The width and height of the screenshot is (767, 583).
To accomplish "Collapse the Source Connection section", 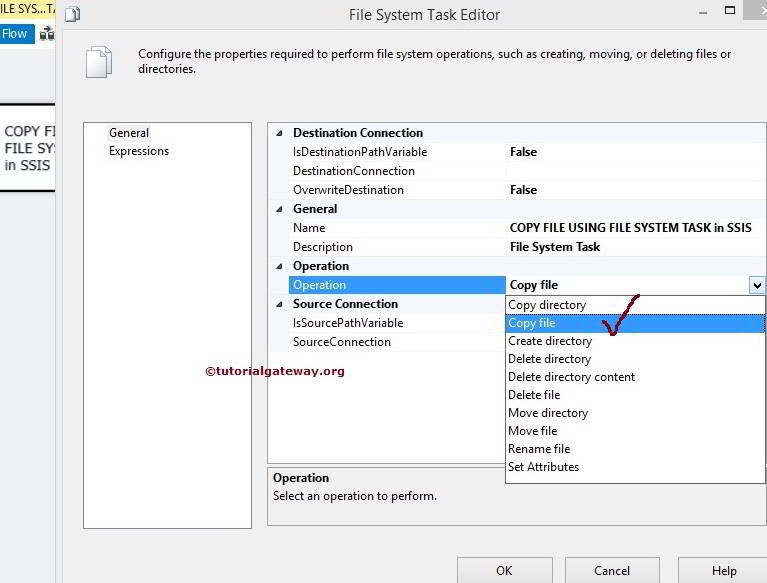I will click(279, 304).
